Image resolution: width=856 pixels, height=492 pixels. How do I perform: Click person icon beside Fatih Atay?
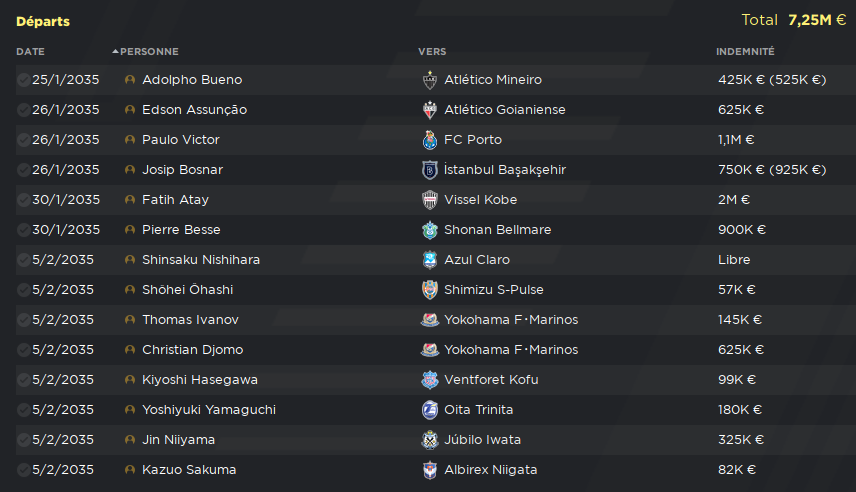pyautogui.click(x=130, y=200)
